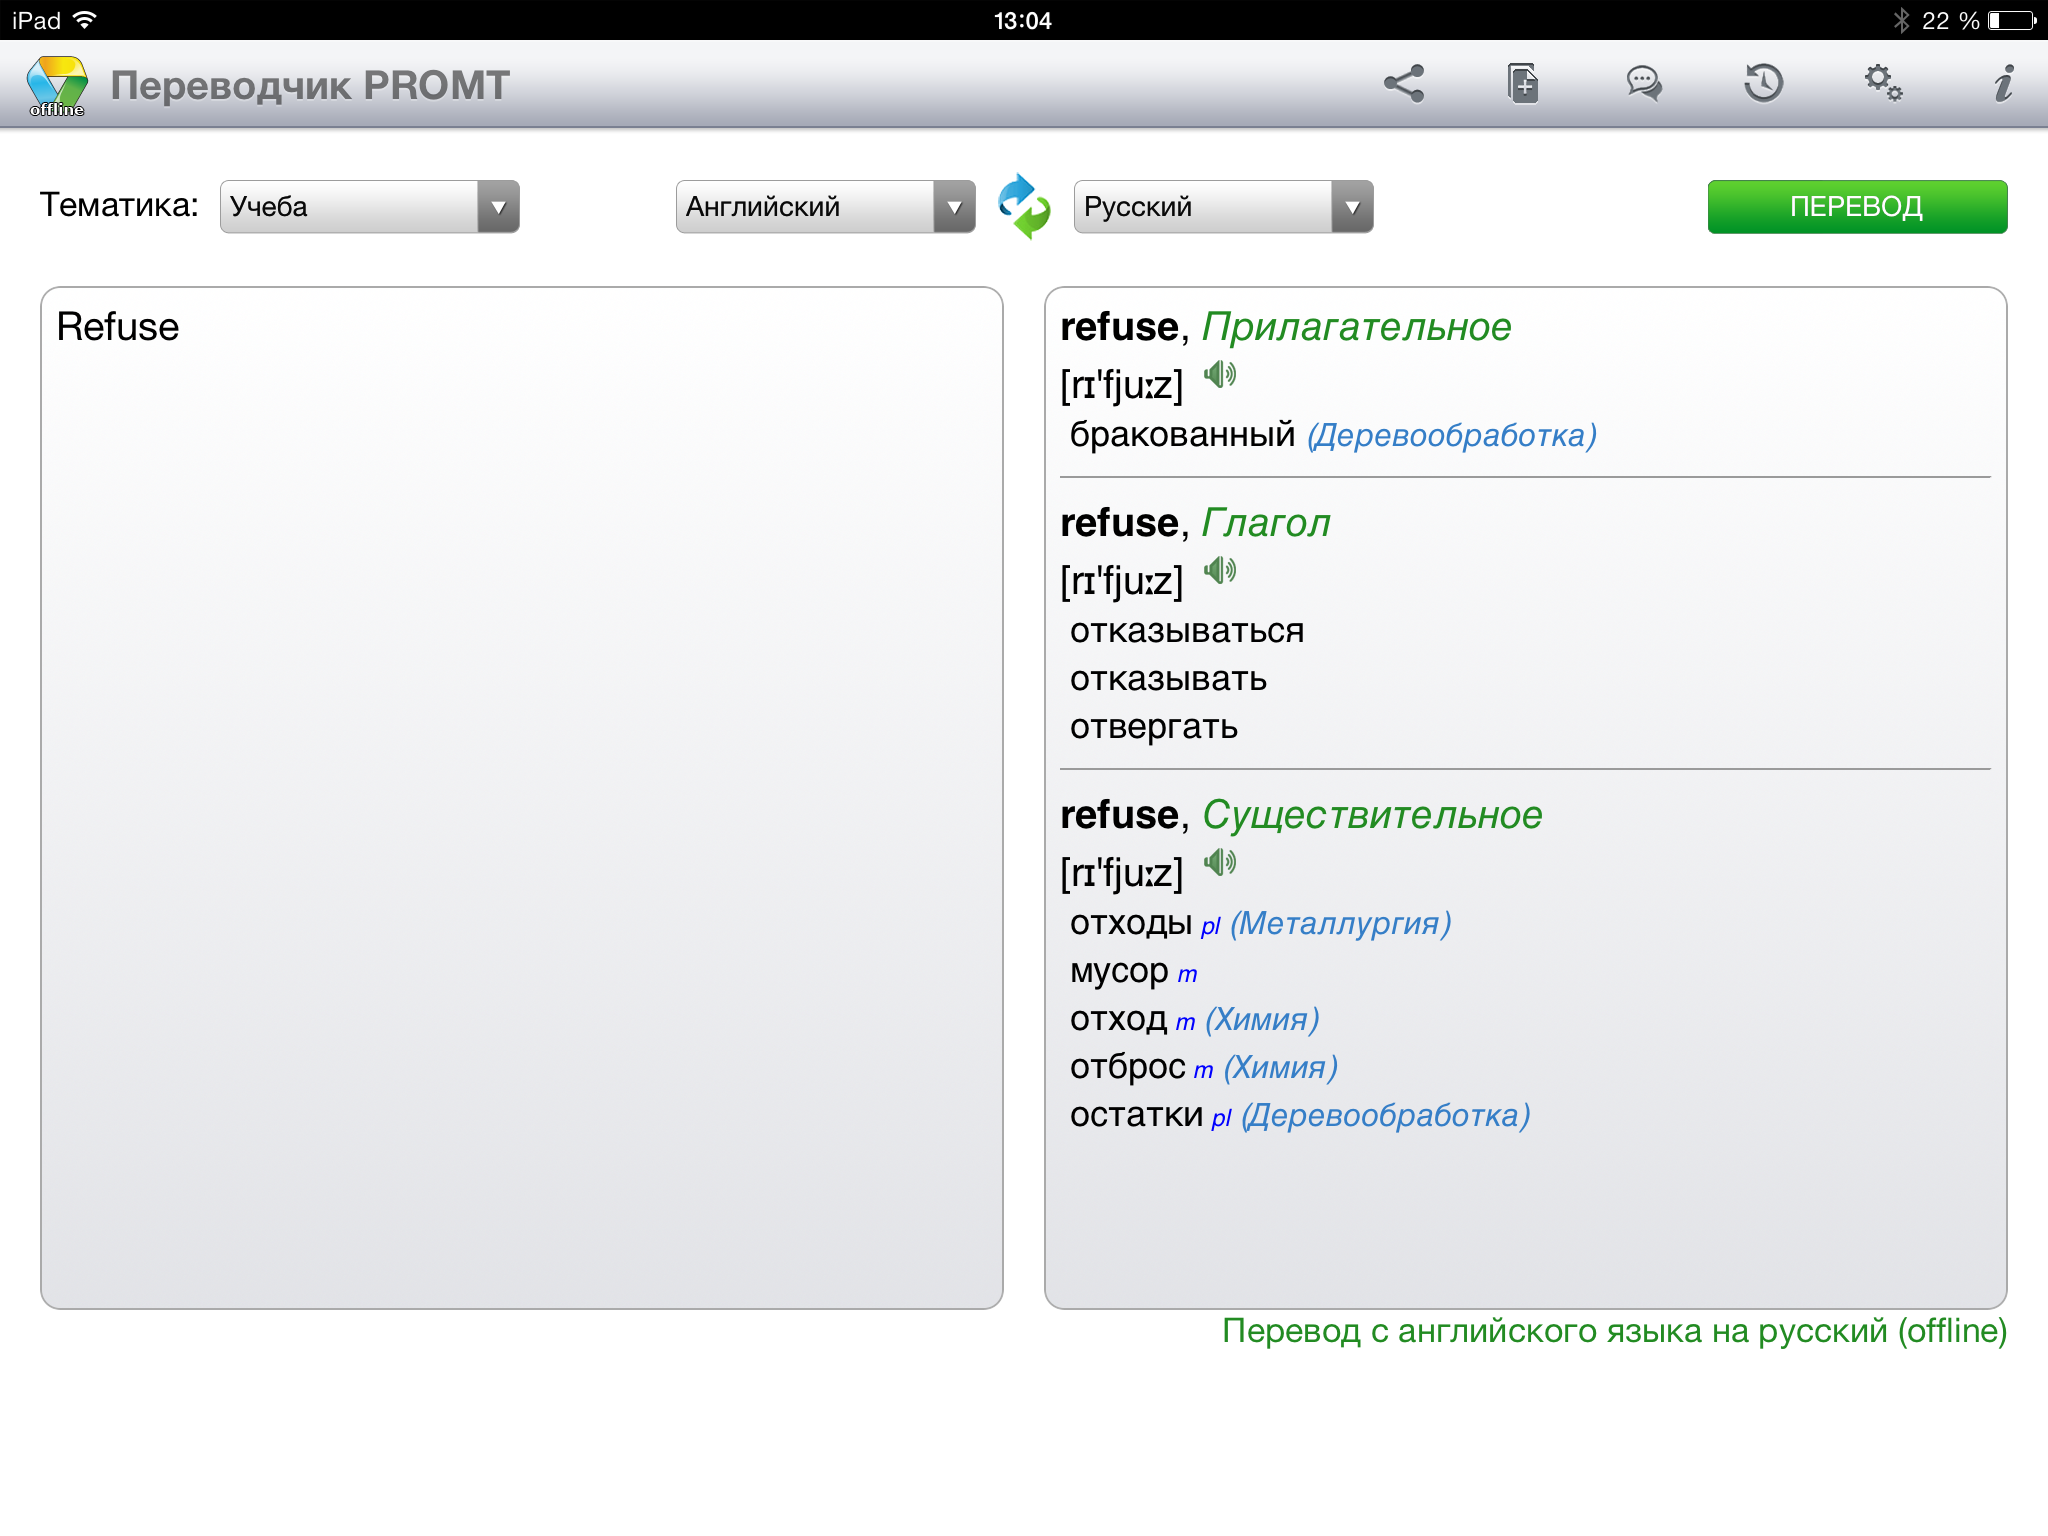Tap the '(Деревообработка)' label next to бракованный

pyautogui.click(x=1451, y=435)
